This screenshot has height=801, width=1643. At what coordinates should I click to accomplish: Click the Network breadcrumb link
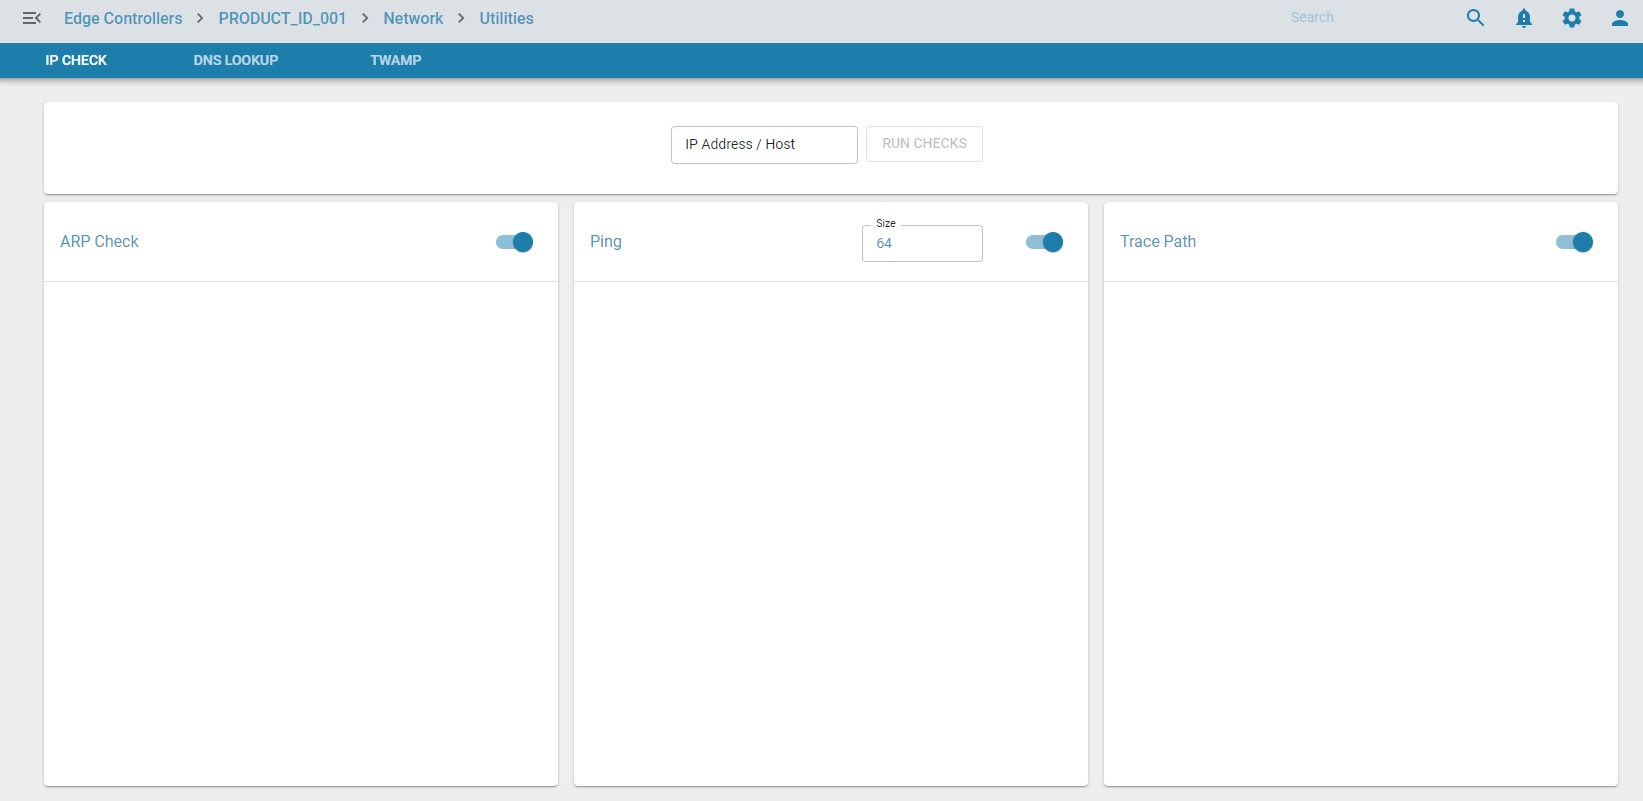(413, 18)
